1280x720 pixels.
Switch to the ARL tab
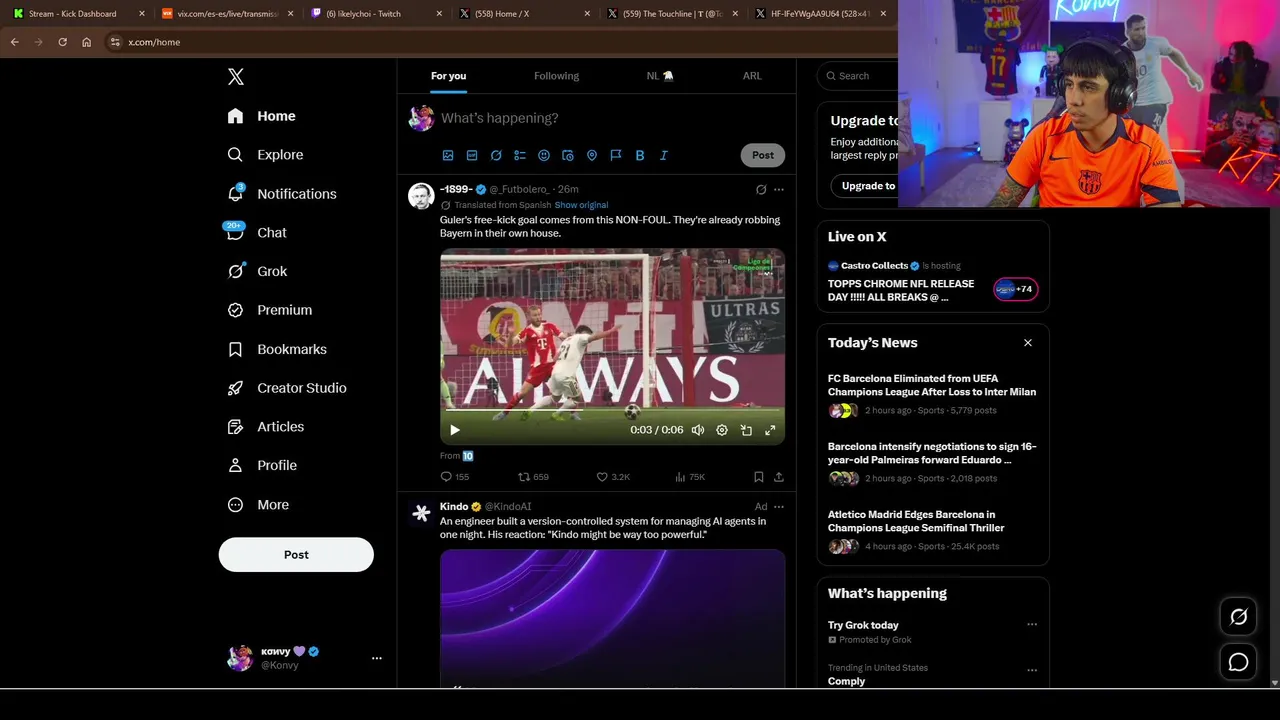click(x=752, y=76)
